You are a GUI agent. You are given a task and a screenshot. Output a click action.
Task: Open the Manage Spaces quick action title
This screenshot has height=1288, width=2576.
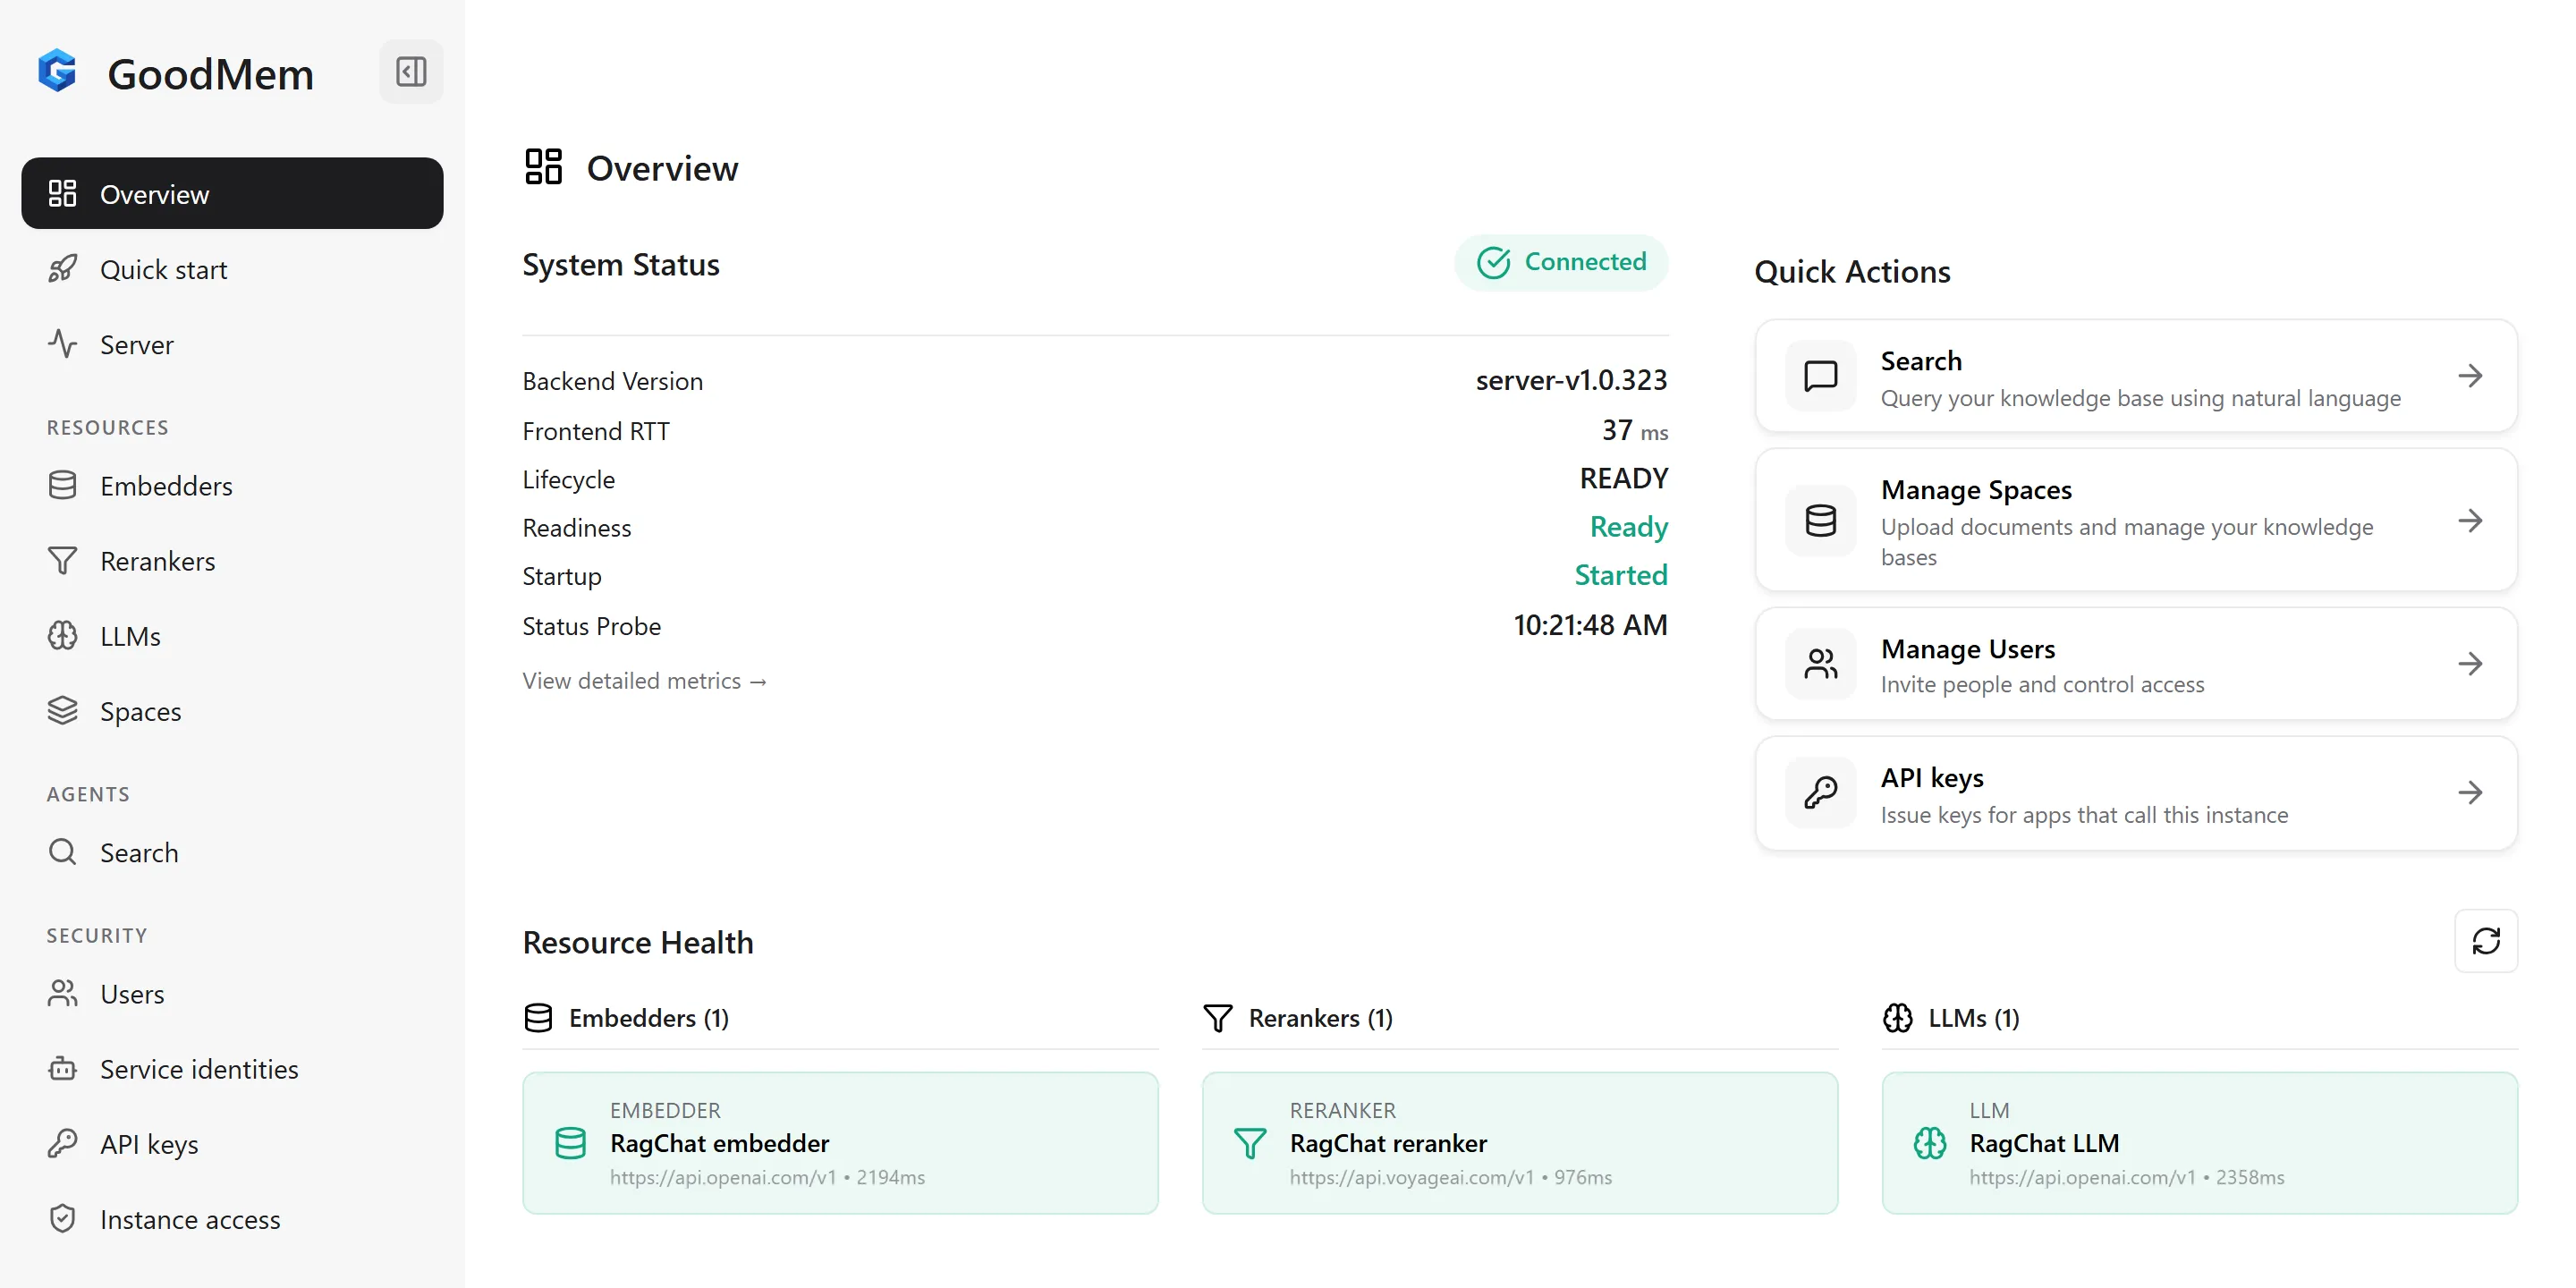1976,490
